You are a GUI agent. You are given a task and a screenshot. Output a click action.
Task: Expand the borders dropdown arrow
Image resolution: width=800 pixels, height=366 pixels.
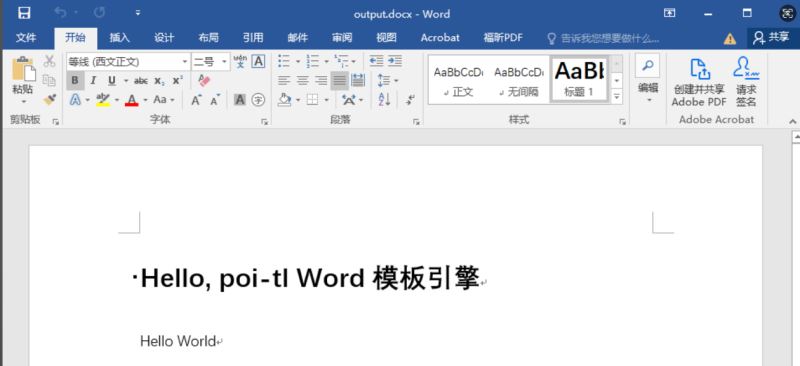point(326,100)
